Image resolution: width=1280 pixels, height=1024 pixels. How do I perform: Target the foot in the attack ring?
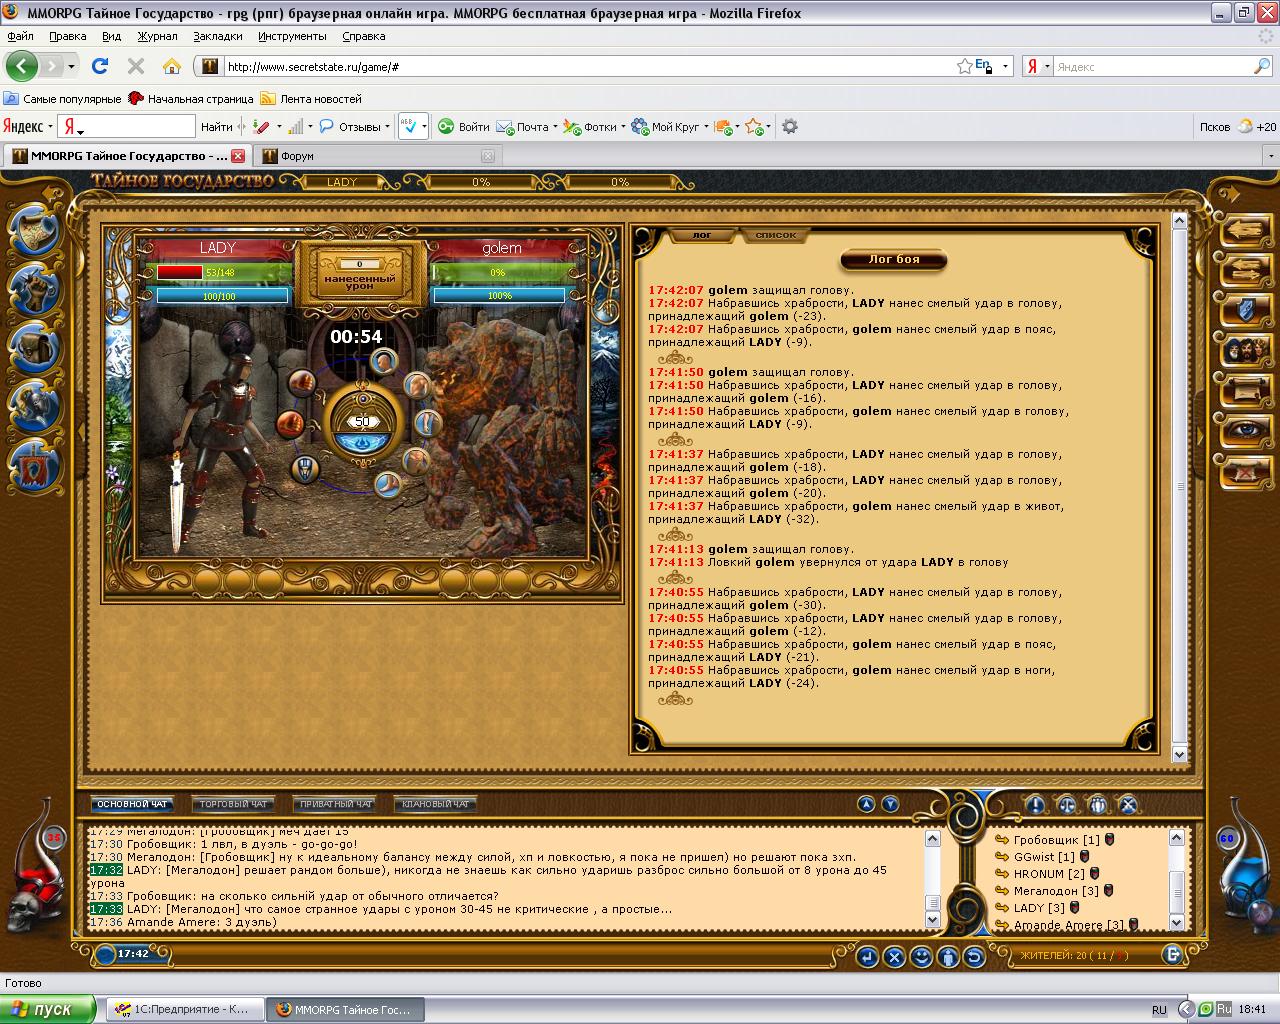[x=387, y=486]
